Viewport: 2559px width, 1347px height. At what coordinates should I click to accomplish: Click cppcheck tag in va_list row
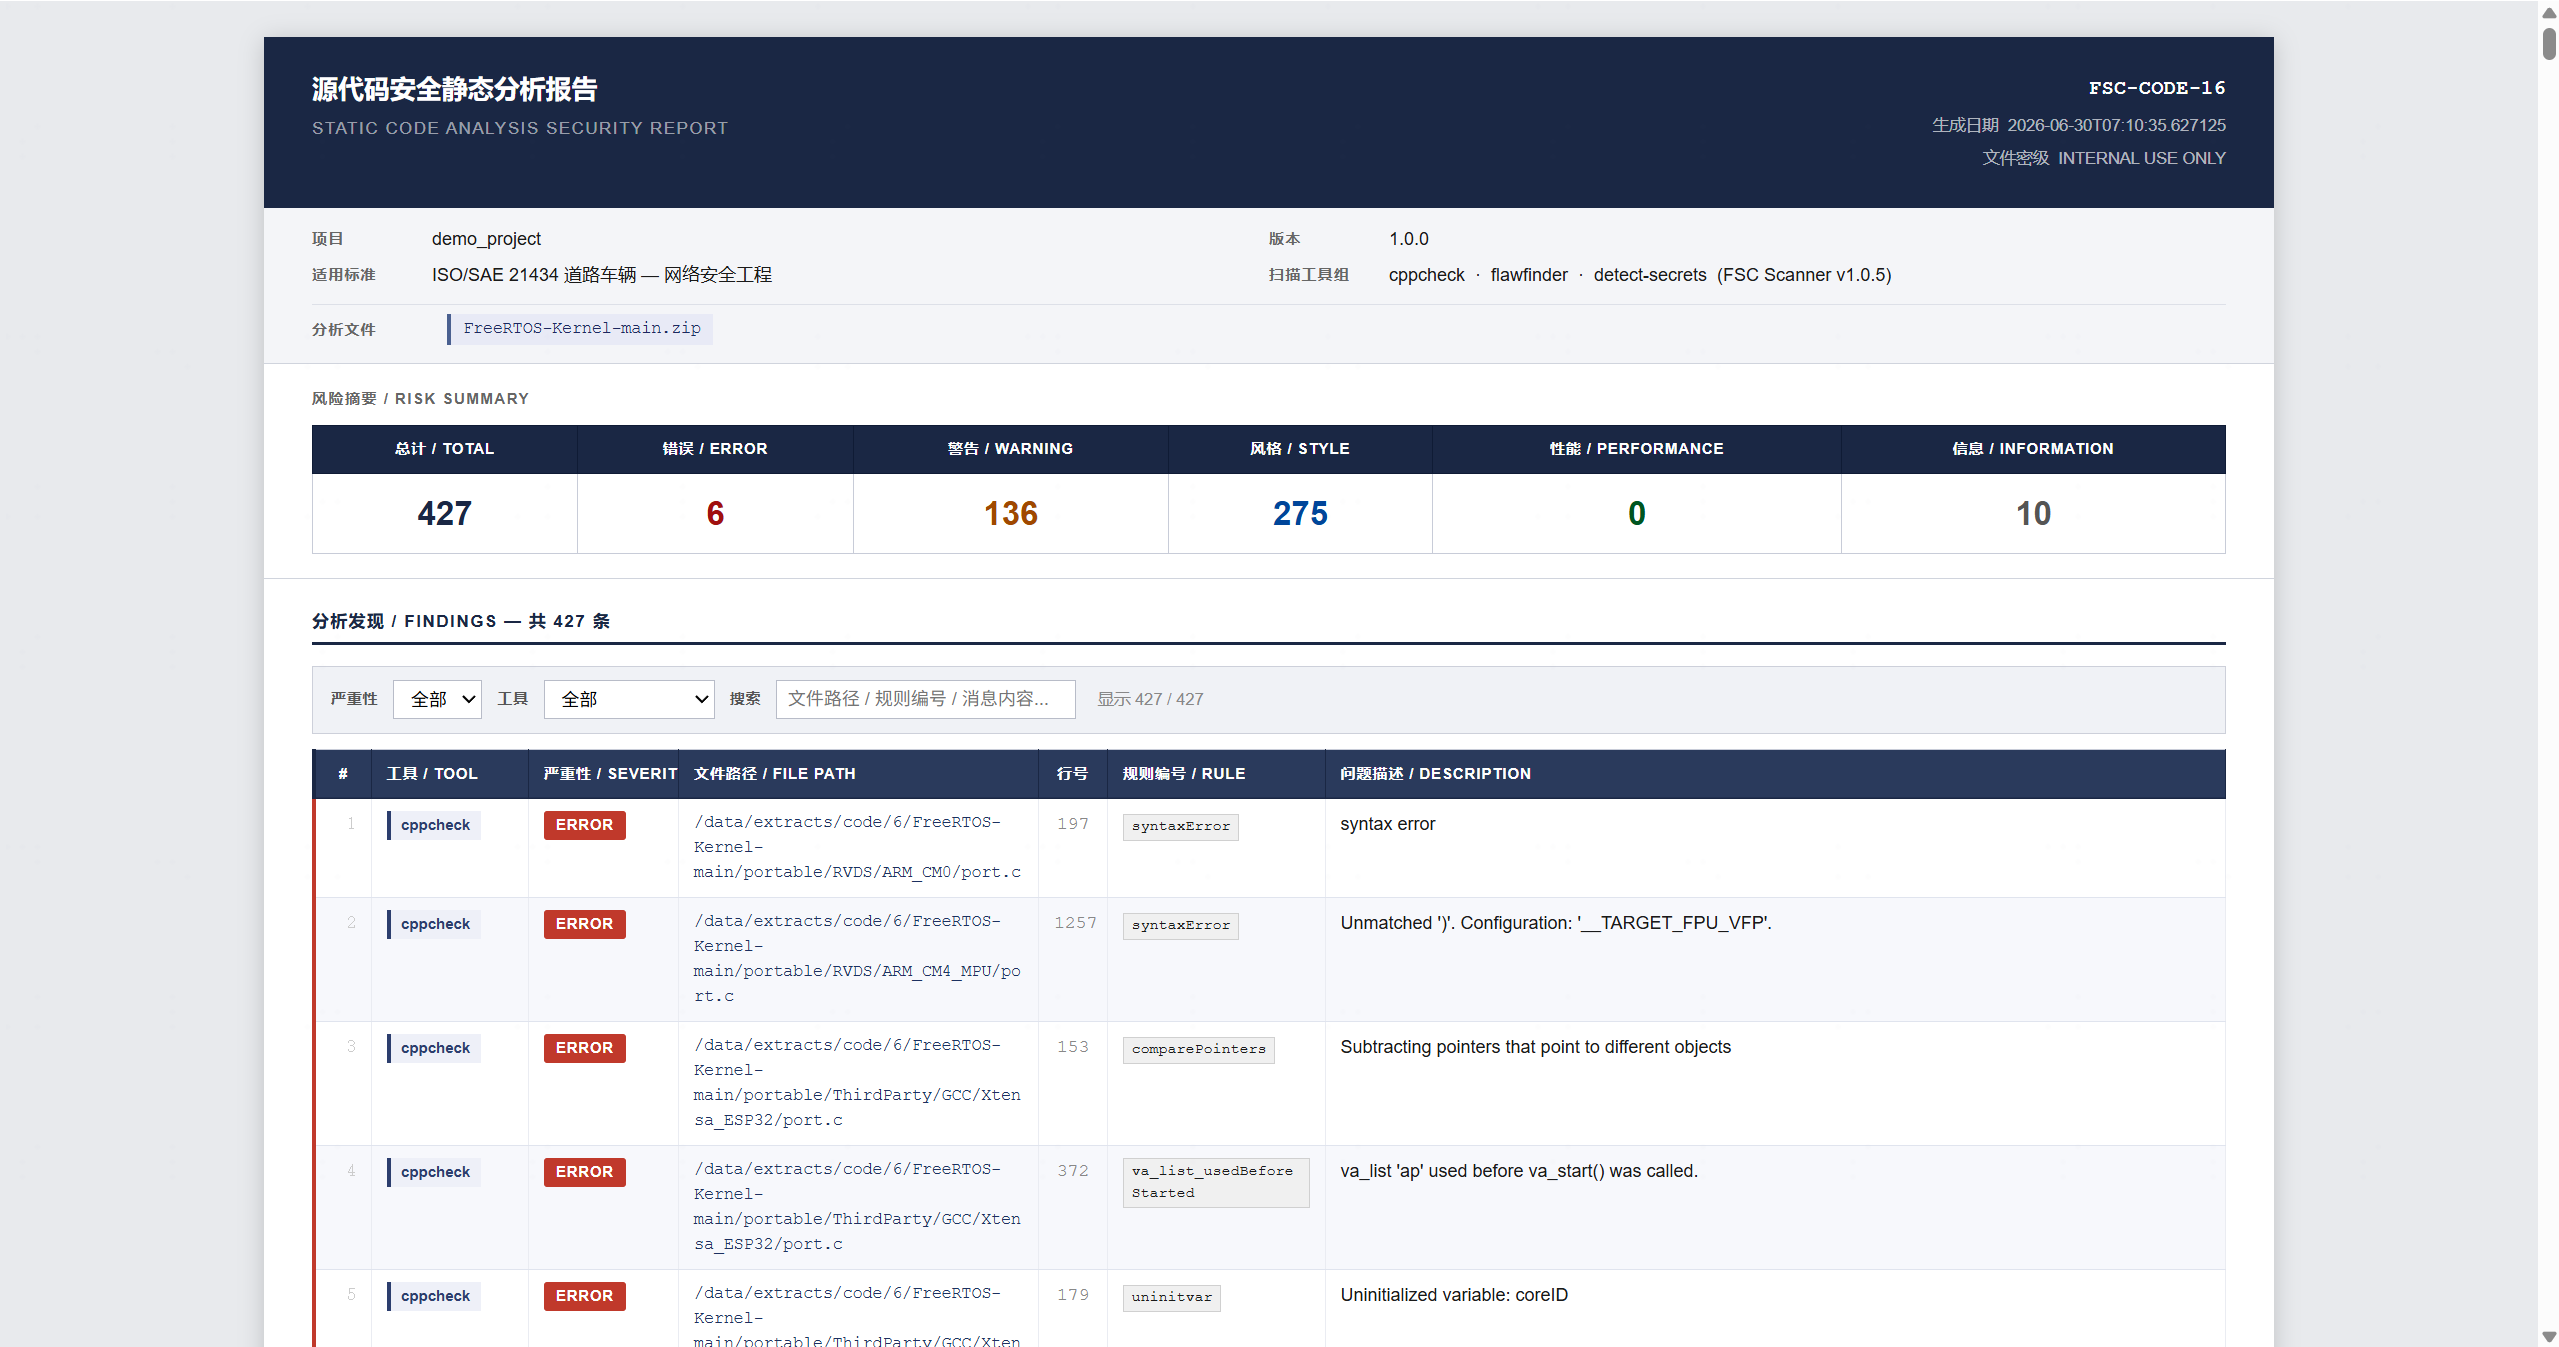click(434, 1172)
